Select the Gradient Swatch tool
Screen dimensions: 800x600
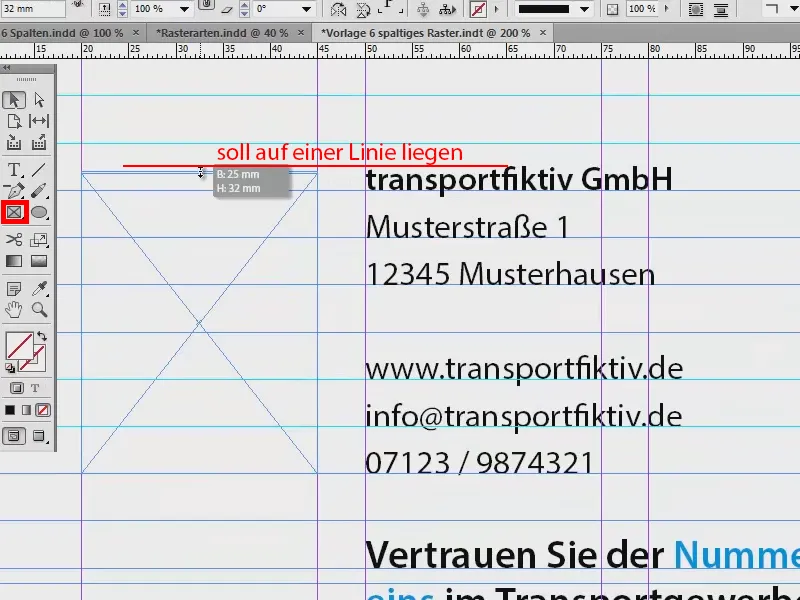pos(14,261)
